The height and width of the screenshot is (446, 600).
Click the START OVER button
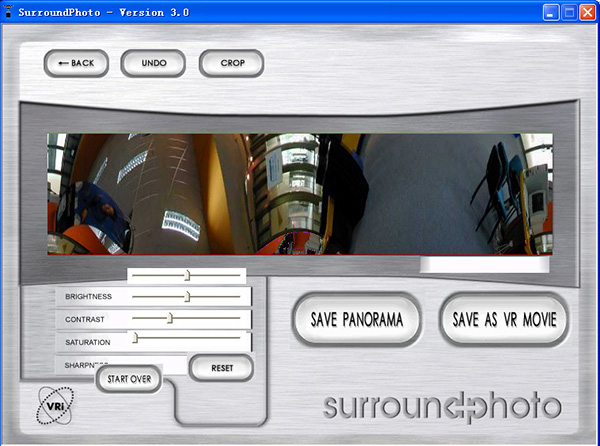click(129, 379)
